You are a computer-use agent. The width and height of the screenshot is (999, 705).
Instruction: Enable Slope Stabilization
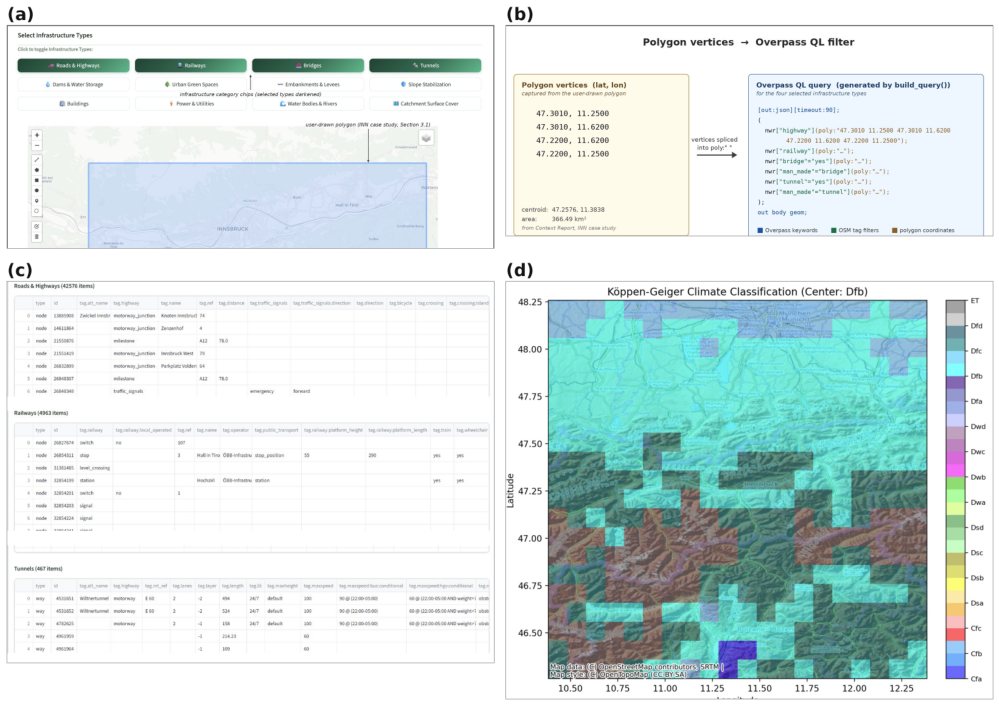[425, 84]
